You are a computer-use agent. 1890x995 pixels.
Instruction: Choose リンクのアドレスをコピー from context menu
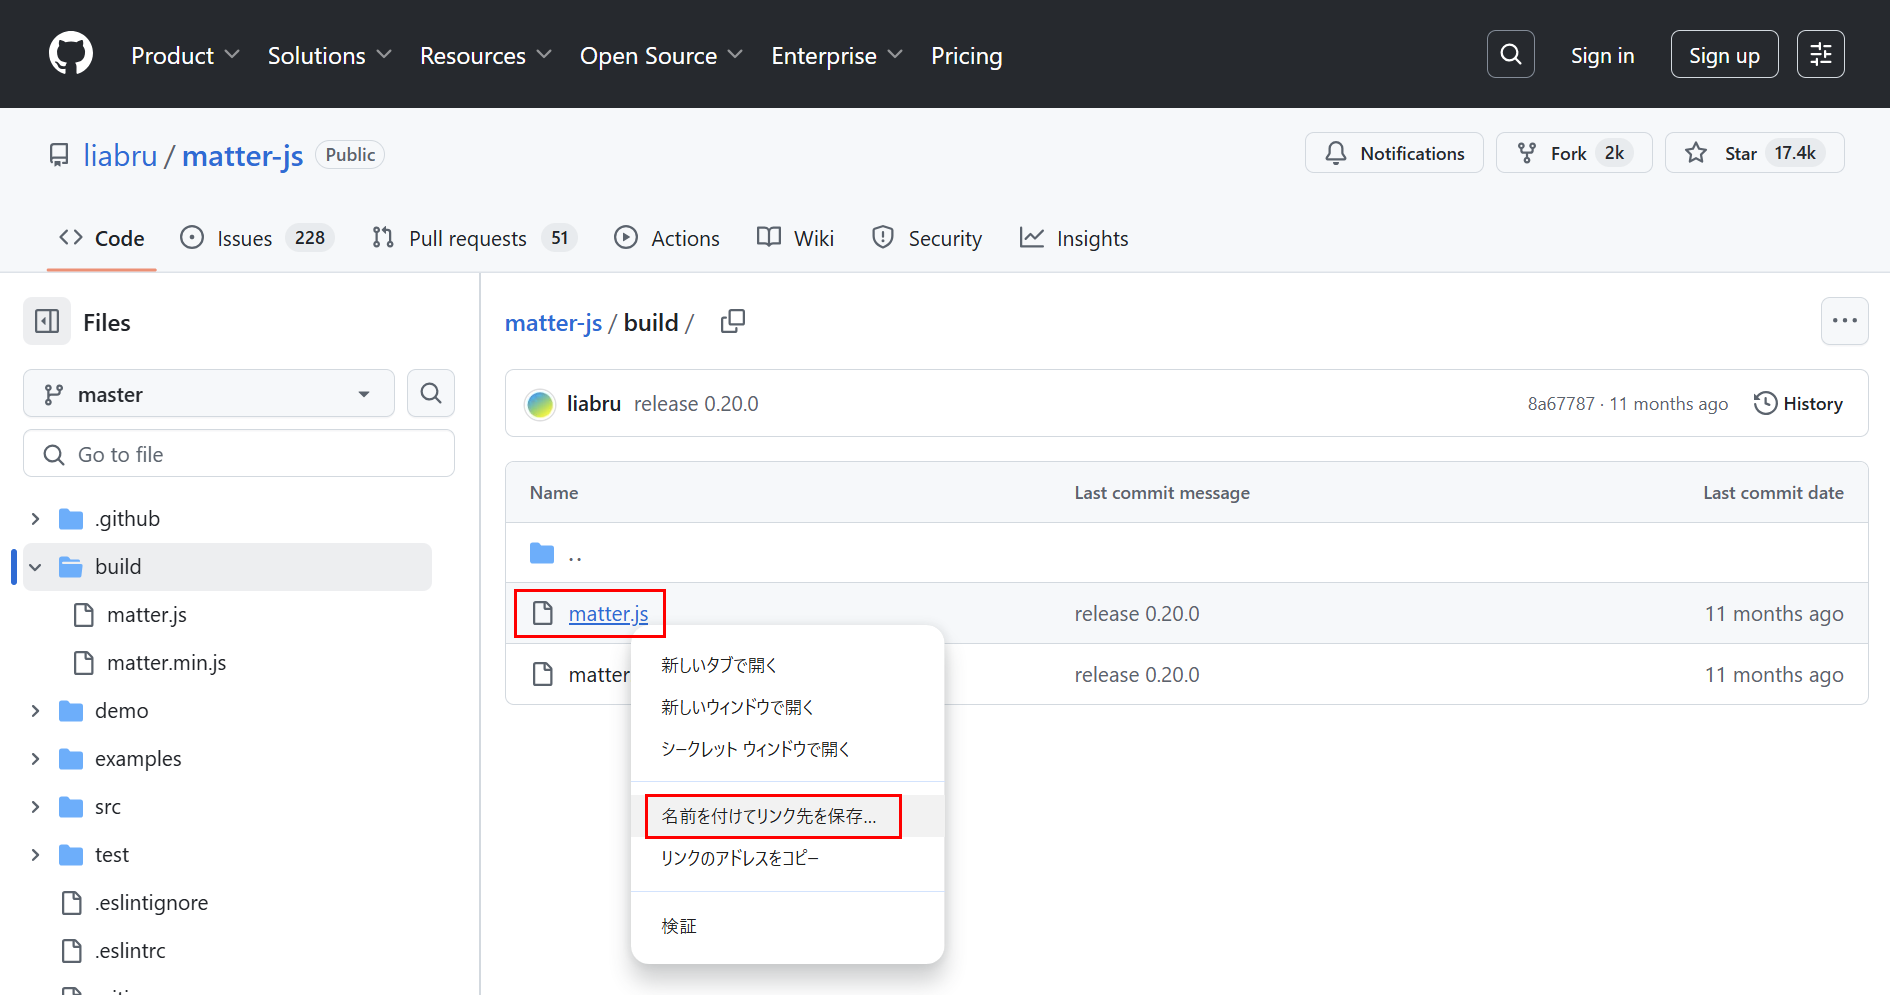740,859
